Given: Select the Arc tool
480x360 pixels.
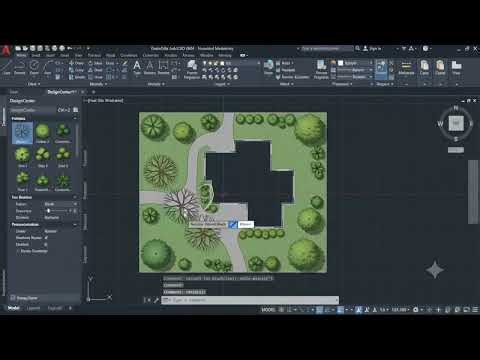Looking at the screenshot, I should tap(48, 67).
